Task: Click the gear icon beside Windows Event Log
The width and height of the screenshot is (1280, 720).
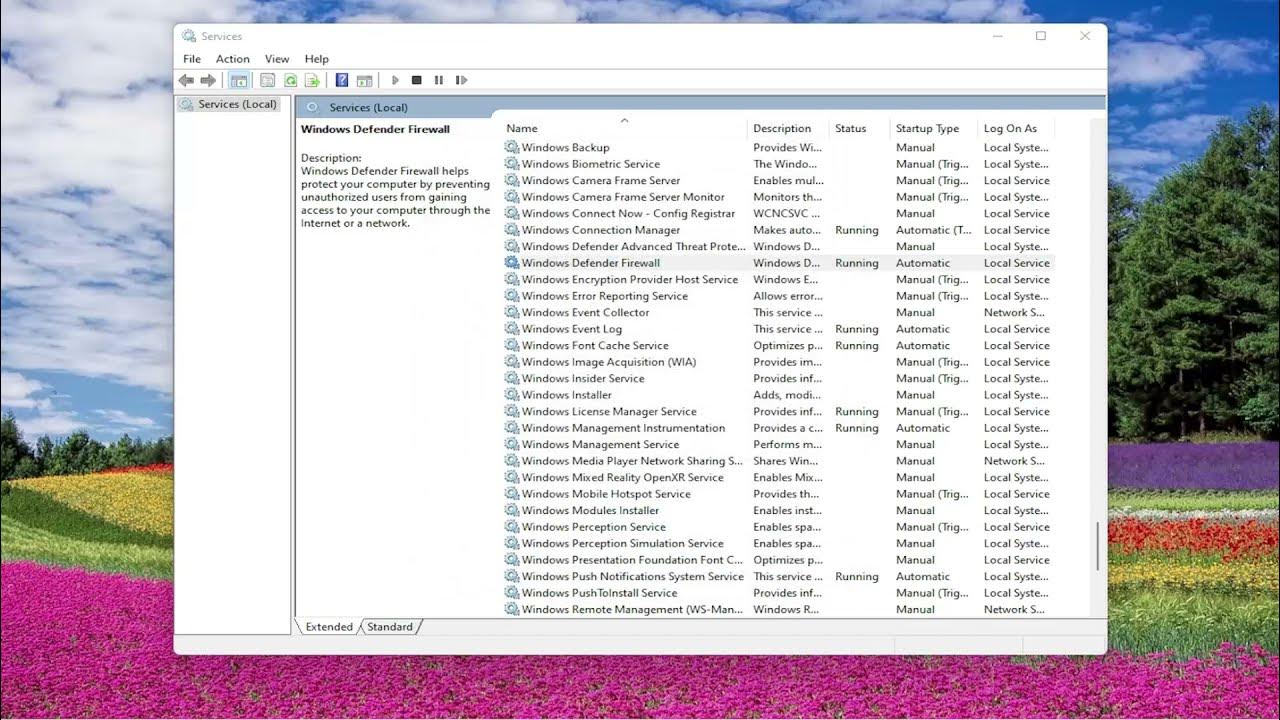Action: coord(512,329)
